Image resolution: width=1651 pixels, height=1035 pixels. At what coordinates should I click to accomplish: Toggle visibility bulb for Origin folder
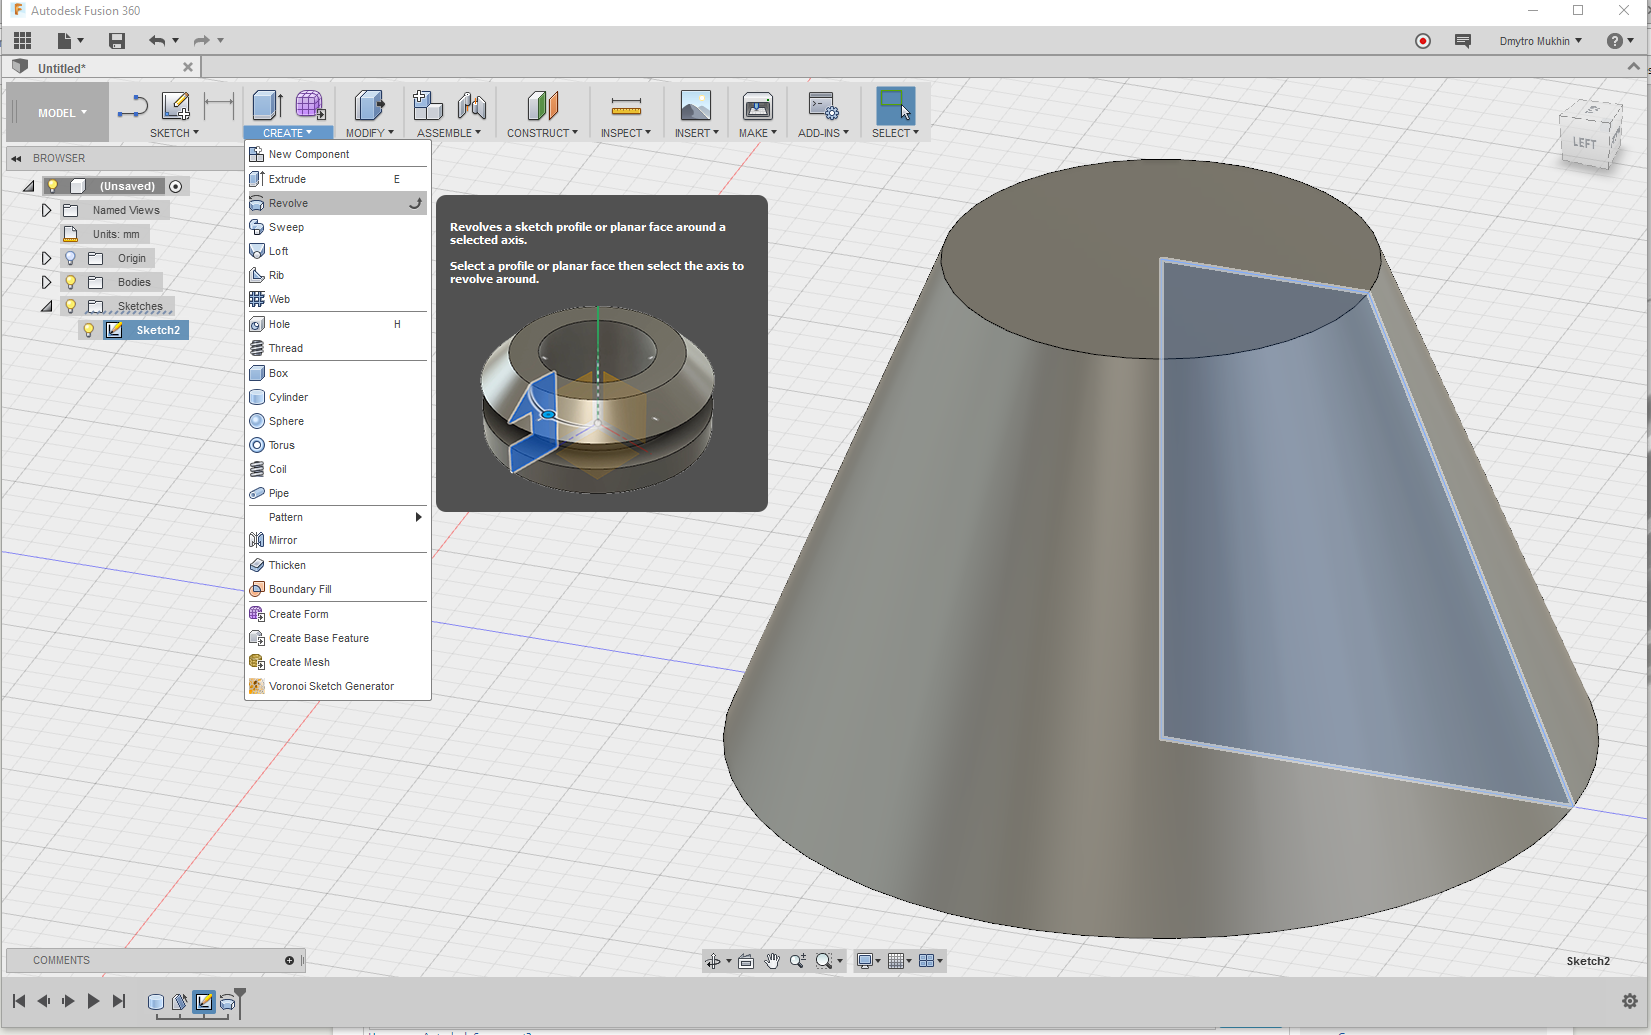71,258
